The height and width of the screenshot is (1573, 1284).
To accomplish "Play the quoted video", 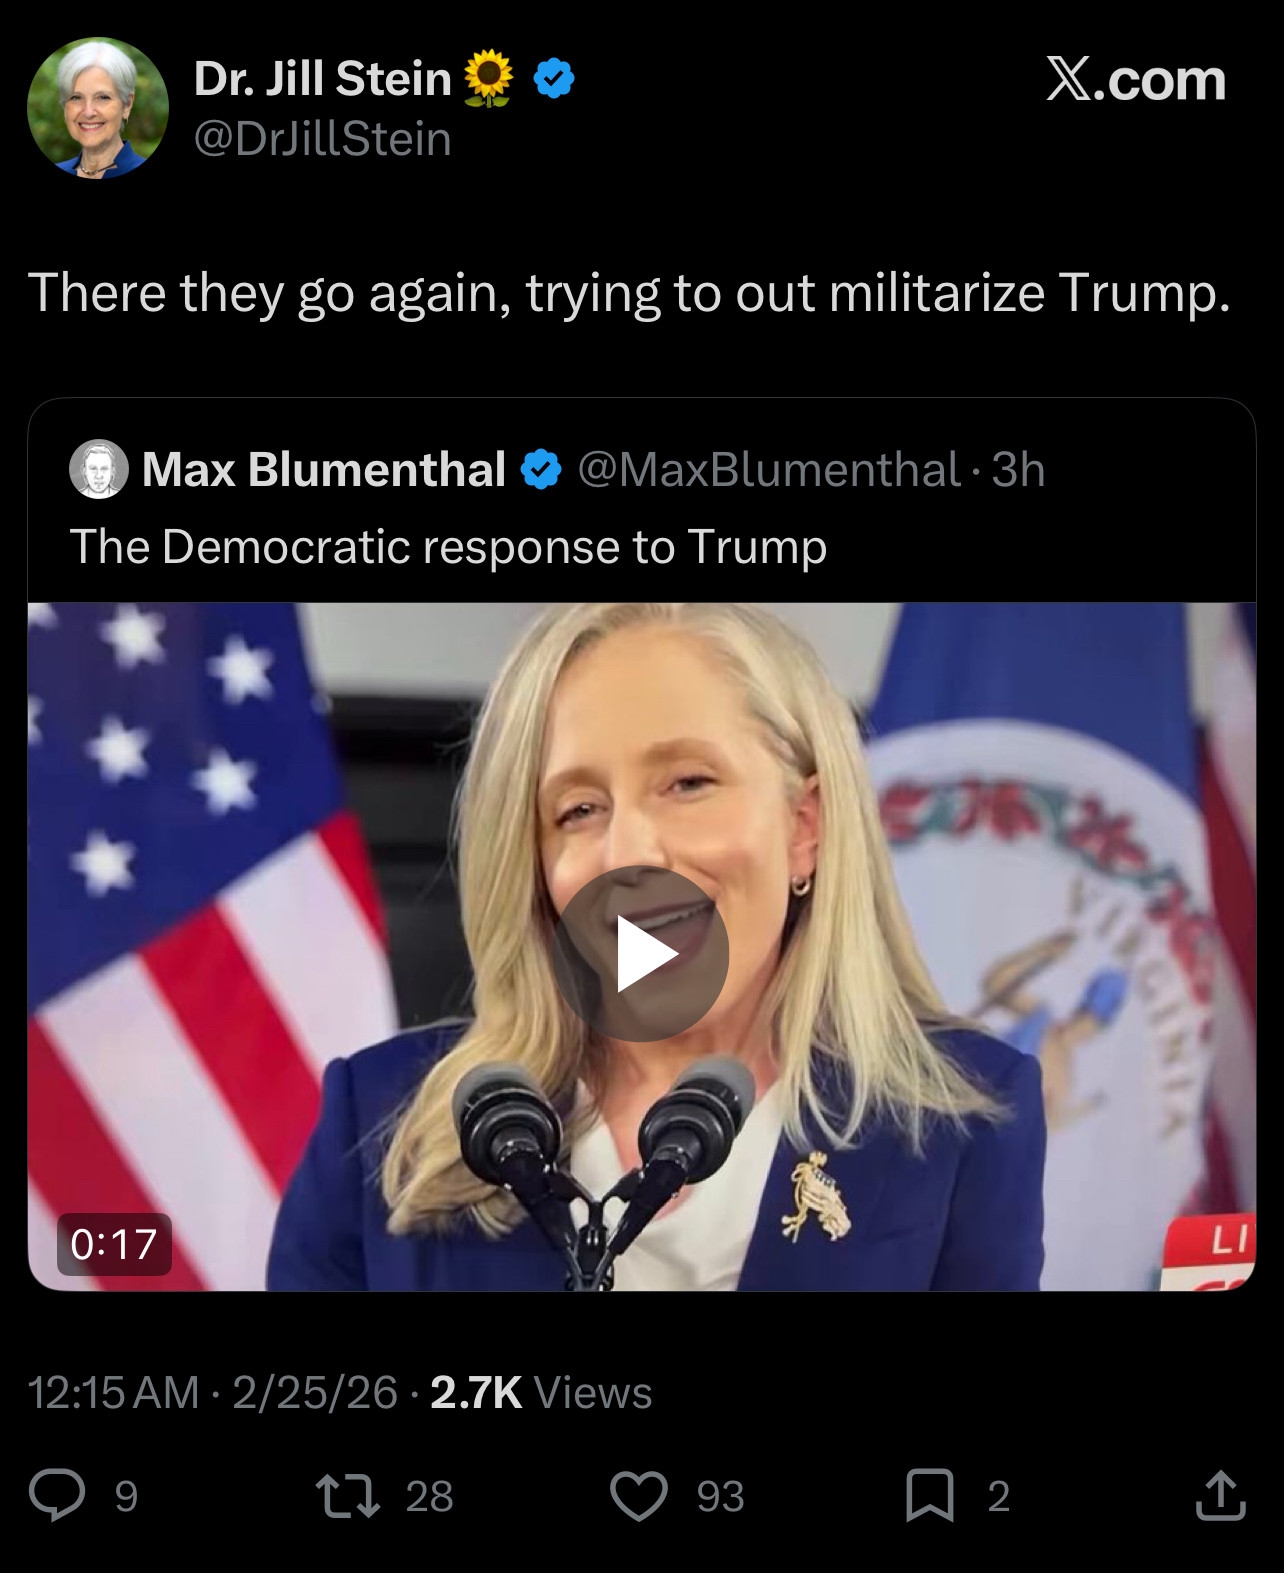I will click(x=641, y=954).
